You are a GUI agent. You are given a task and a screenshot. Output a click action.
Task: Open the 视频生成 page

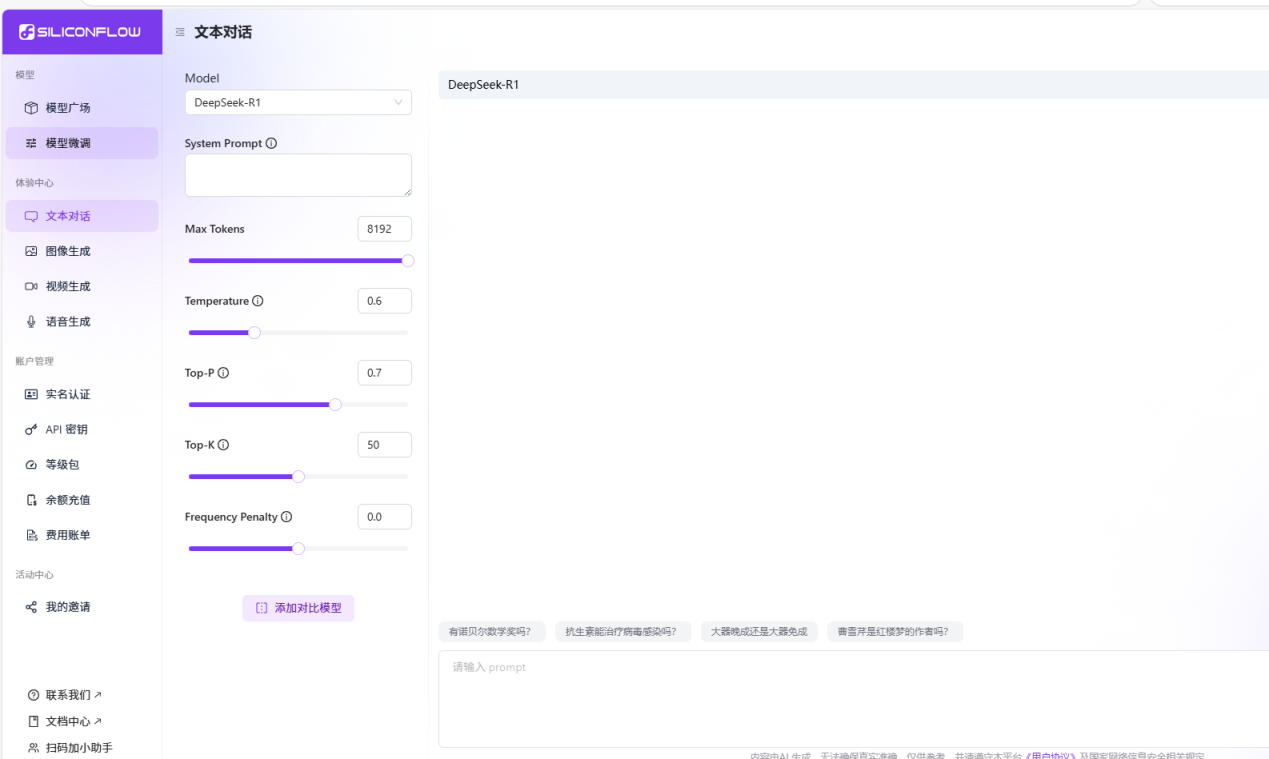click(x=68, y=286)
